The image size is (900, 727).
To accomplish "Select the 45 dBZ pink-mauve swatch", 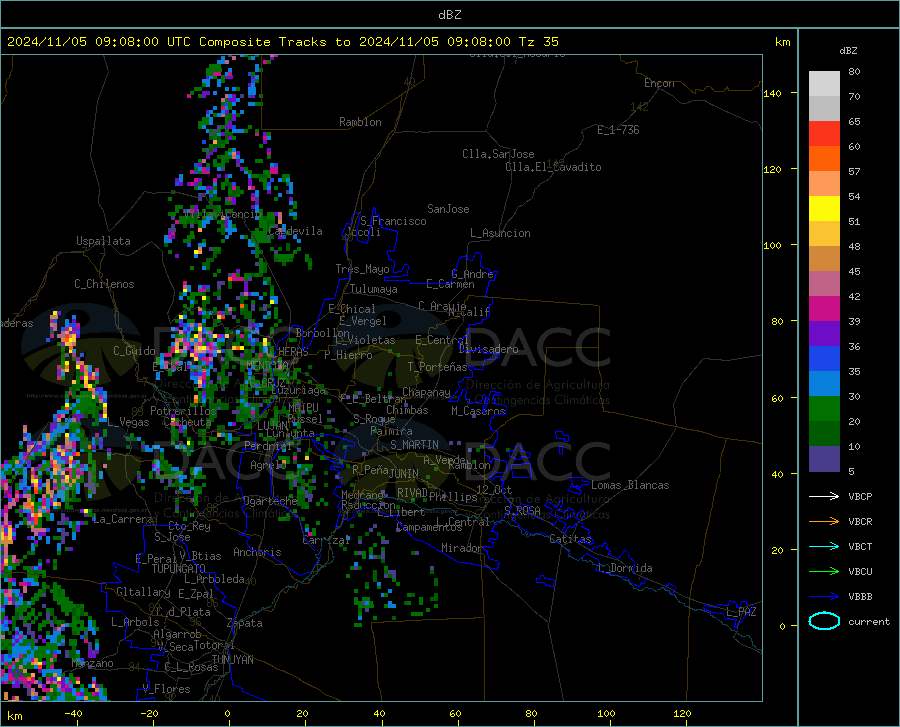I will [x=824, y=284].
